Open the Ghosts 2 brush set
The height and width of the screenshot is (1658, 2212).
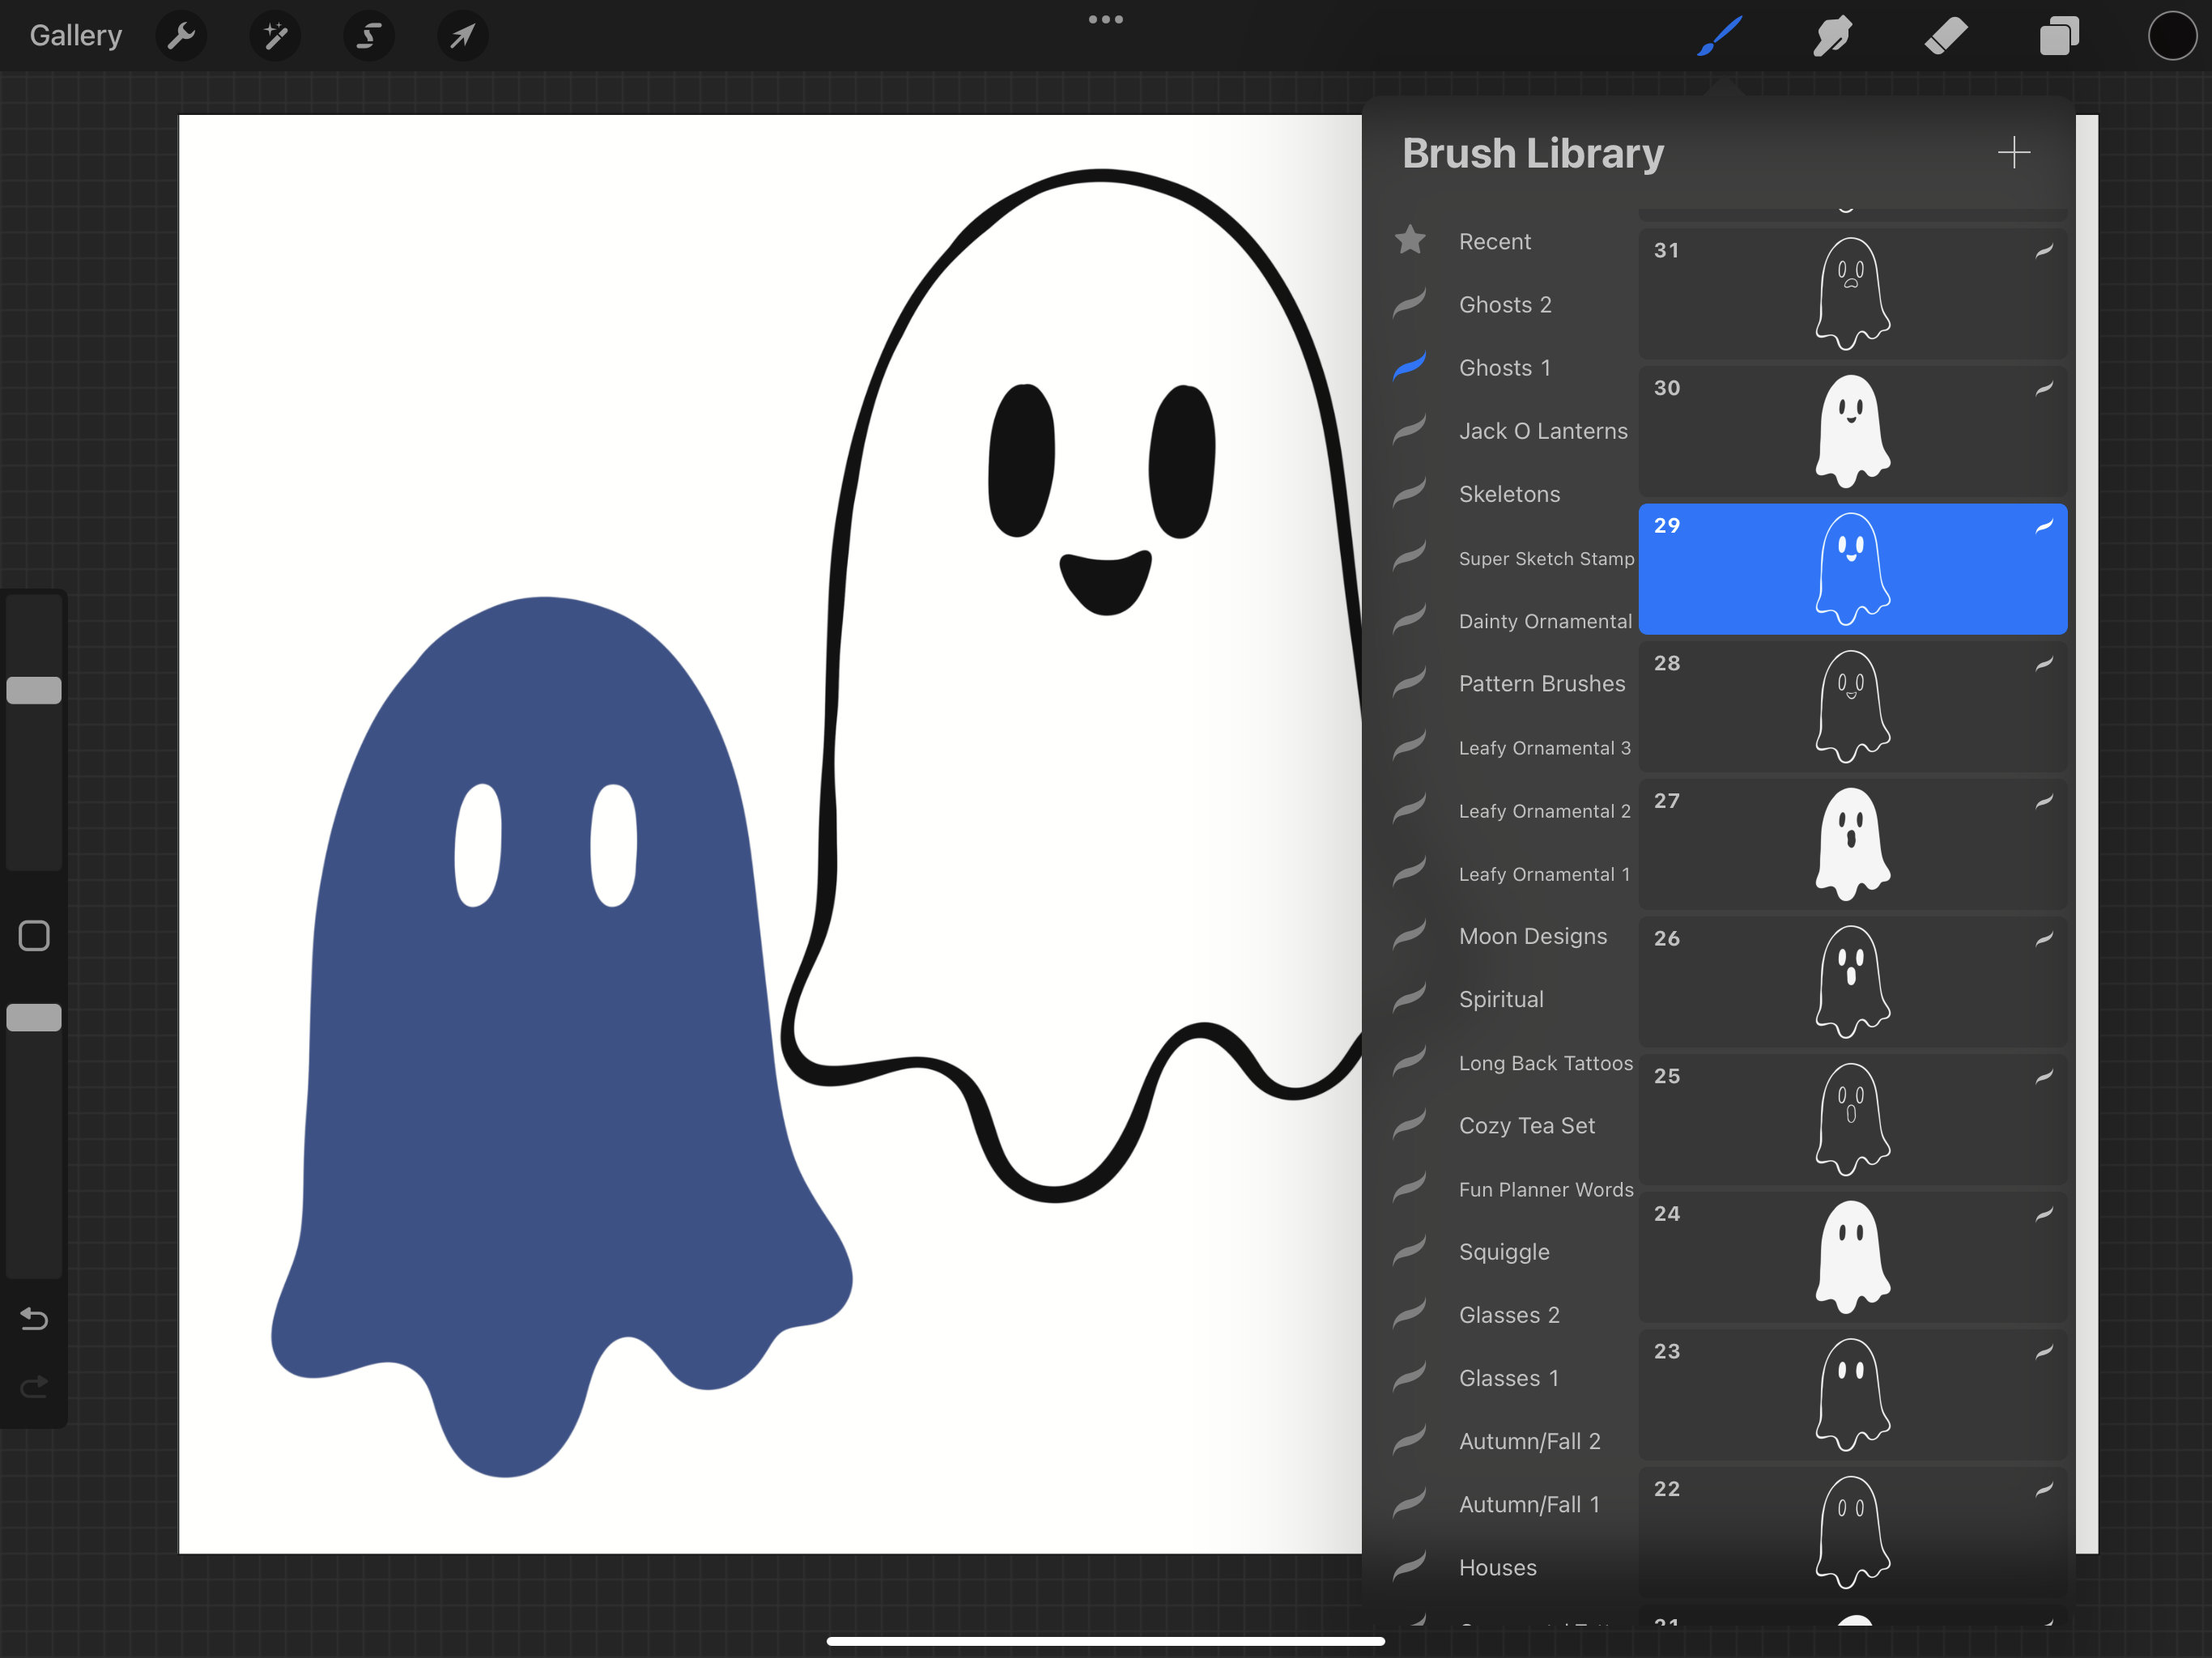pos(1505,304)
